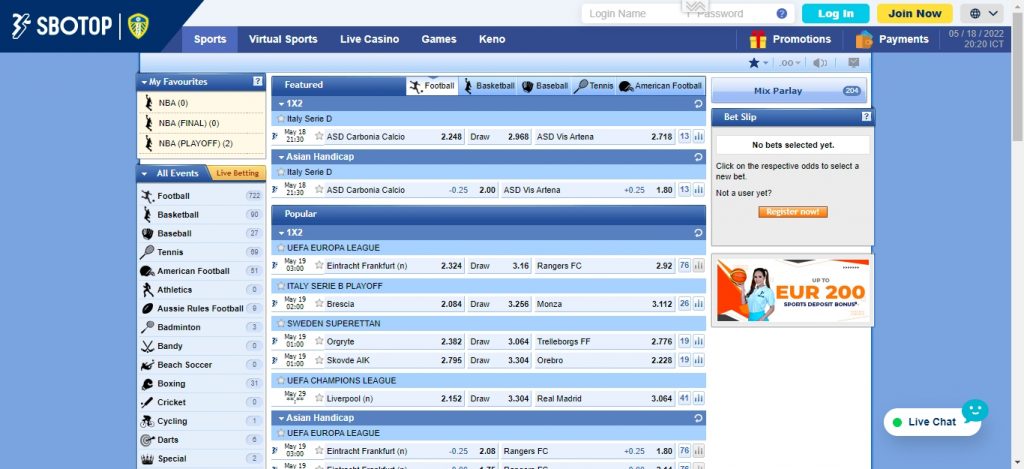Select Cycling icon in sports list
Viewport: 1024px width, 469px height.
click(x=148, y=421)
